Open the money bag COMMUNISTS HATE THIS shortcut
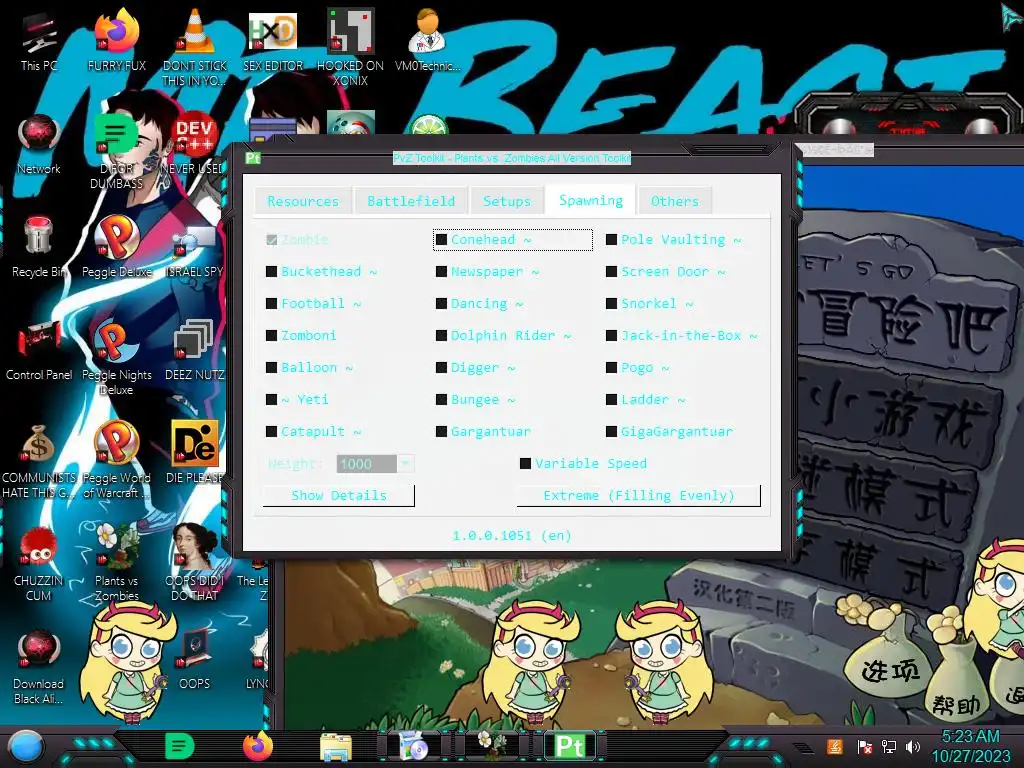1024x768 pixels. coord(38,460)
